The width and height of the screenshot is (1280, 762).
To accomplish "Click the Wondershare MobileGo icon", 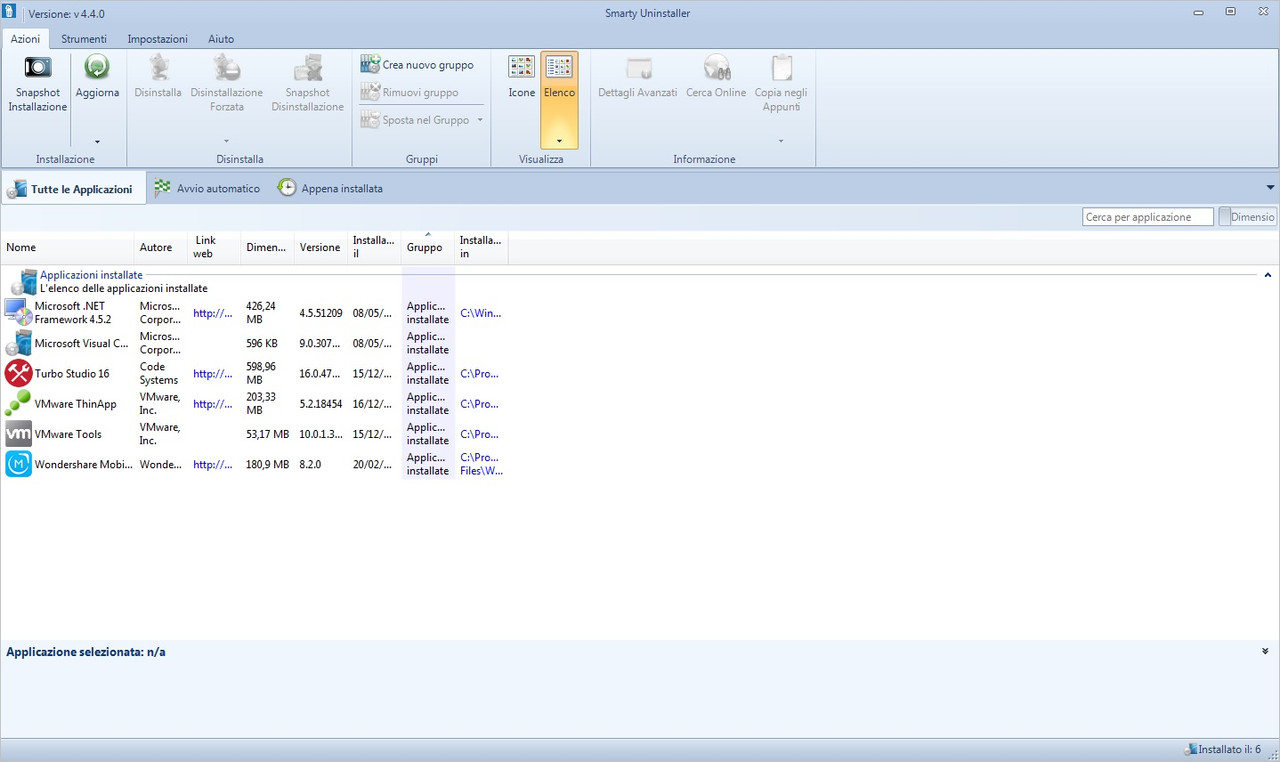I will pyautogui.click(x=18, y=464).
